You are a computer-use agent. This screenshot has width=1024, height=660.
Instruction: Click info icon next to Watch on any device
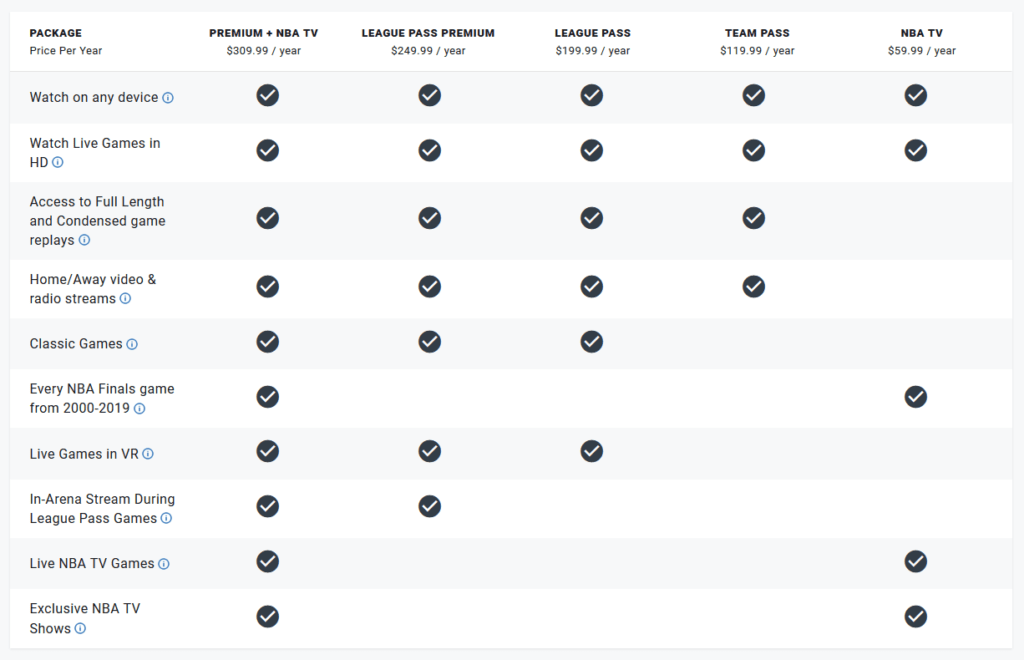[168, 98]
